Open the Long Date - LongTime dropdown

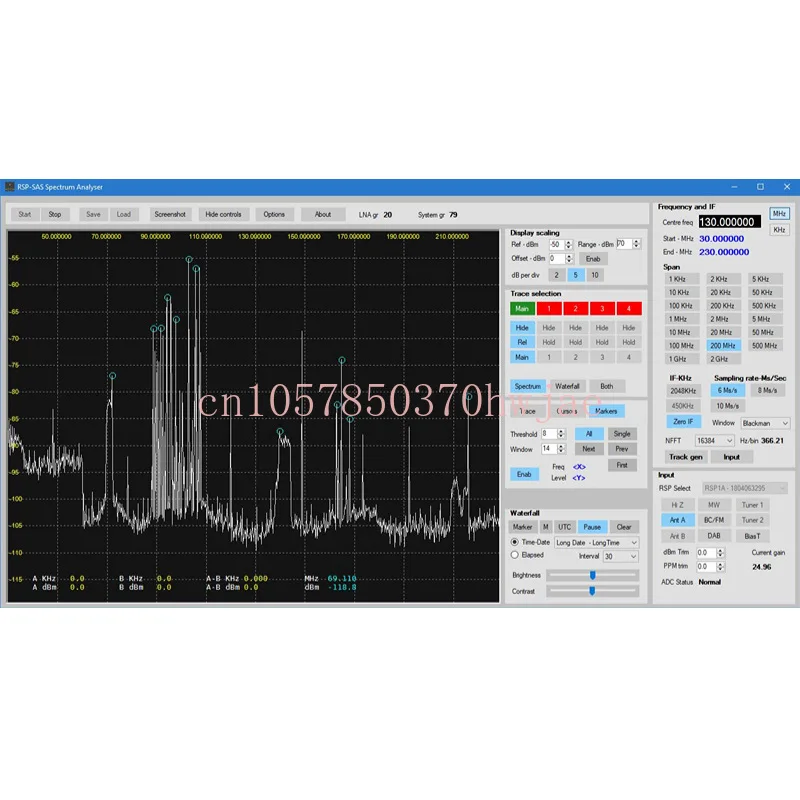(597, 542)
